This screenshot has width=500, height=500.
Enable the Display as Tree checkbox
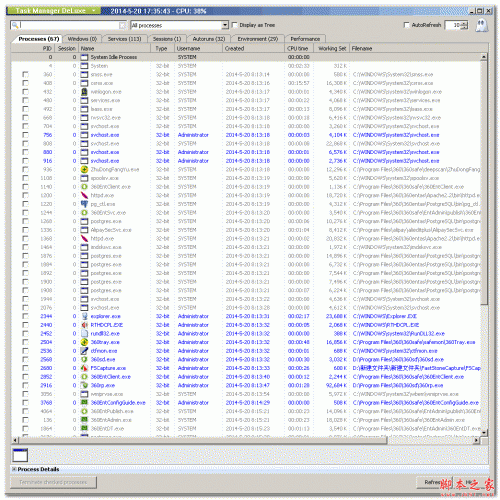[235, 25]
